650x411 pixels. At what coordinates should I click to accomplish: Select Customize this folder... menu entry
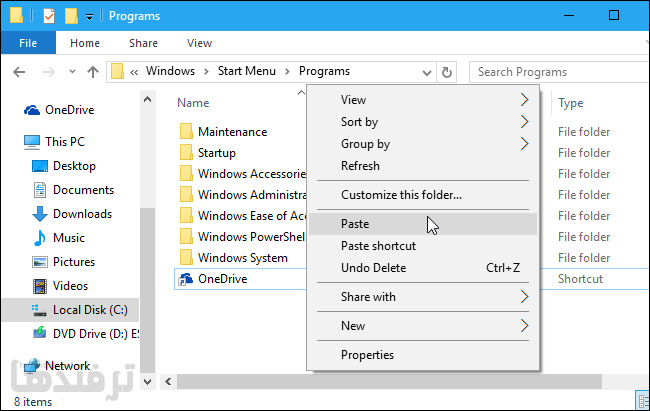point(423,195)
